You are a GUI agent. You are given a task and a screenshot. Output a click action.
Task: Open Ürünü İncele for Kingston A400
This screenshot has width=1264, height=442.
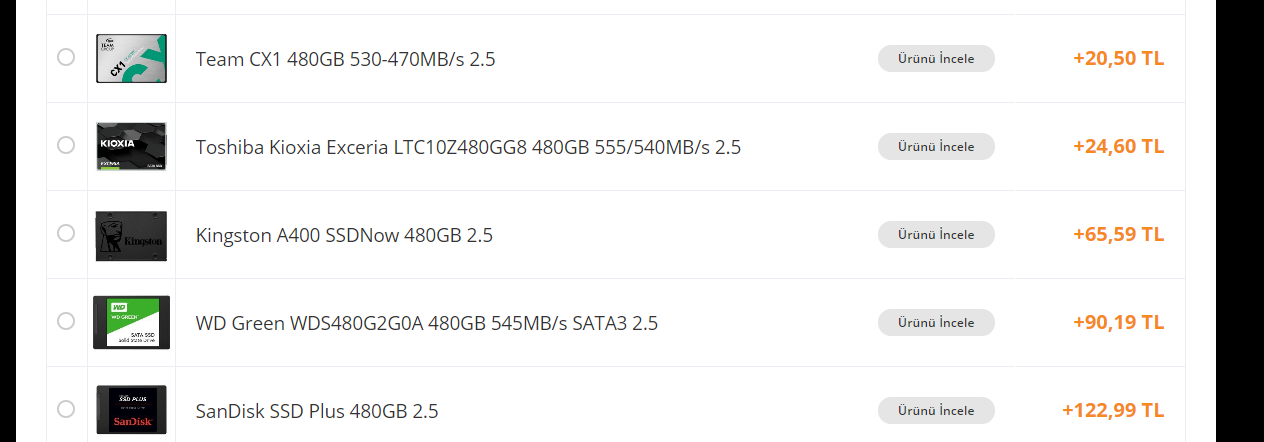936,234
